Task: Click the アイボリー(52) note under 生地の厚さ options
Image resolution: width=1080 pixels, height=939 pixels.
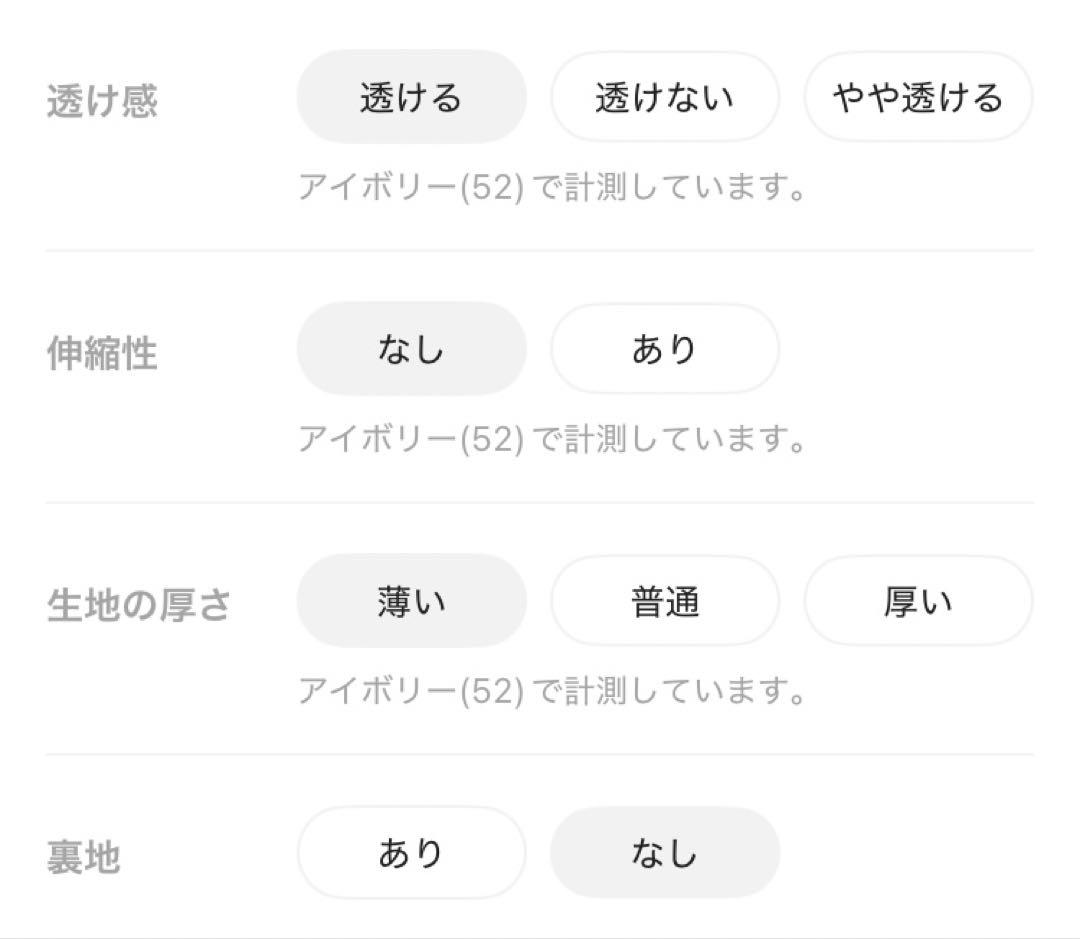Action: click(552, 691)
